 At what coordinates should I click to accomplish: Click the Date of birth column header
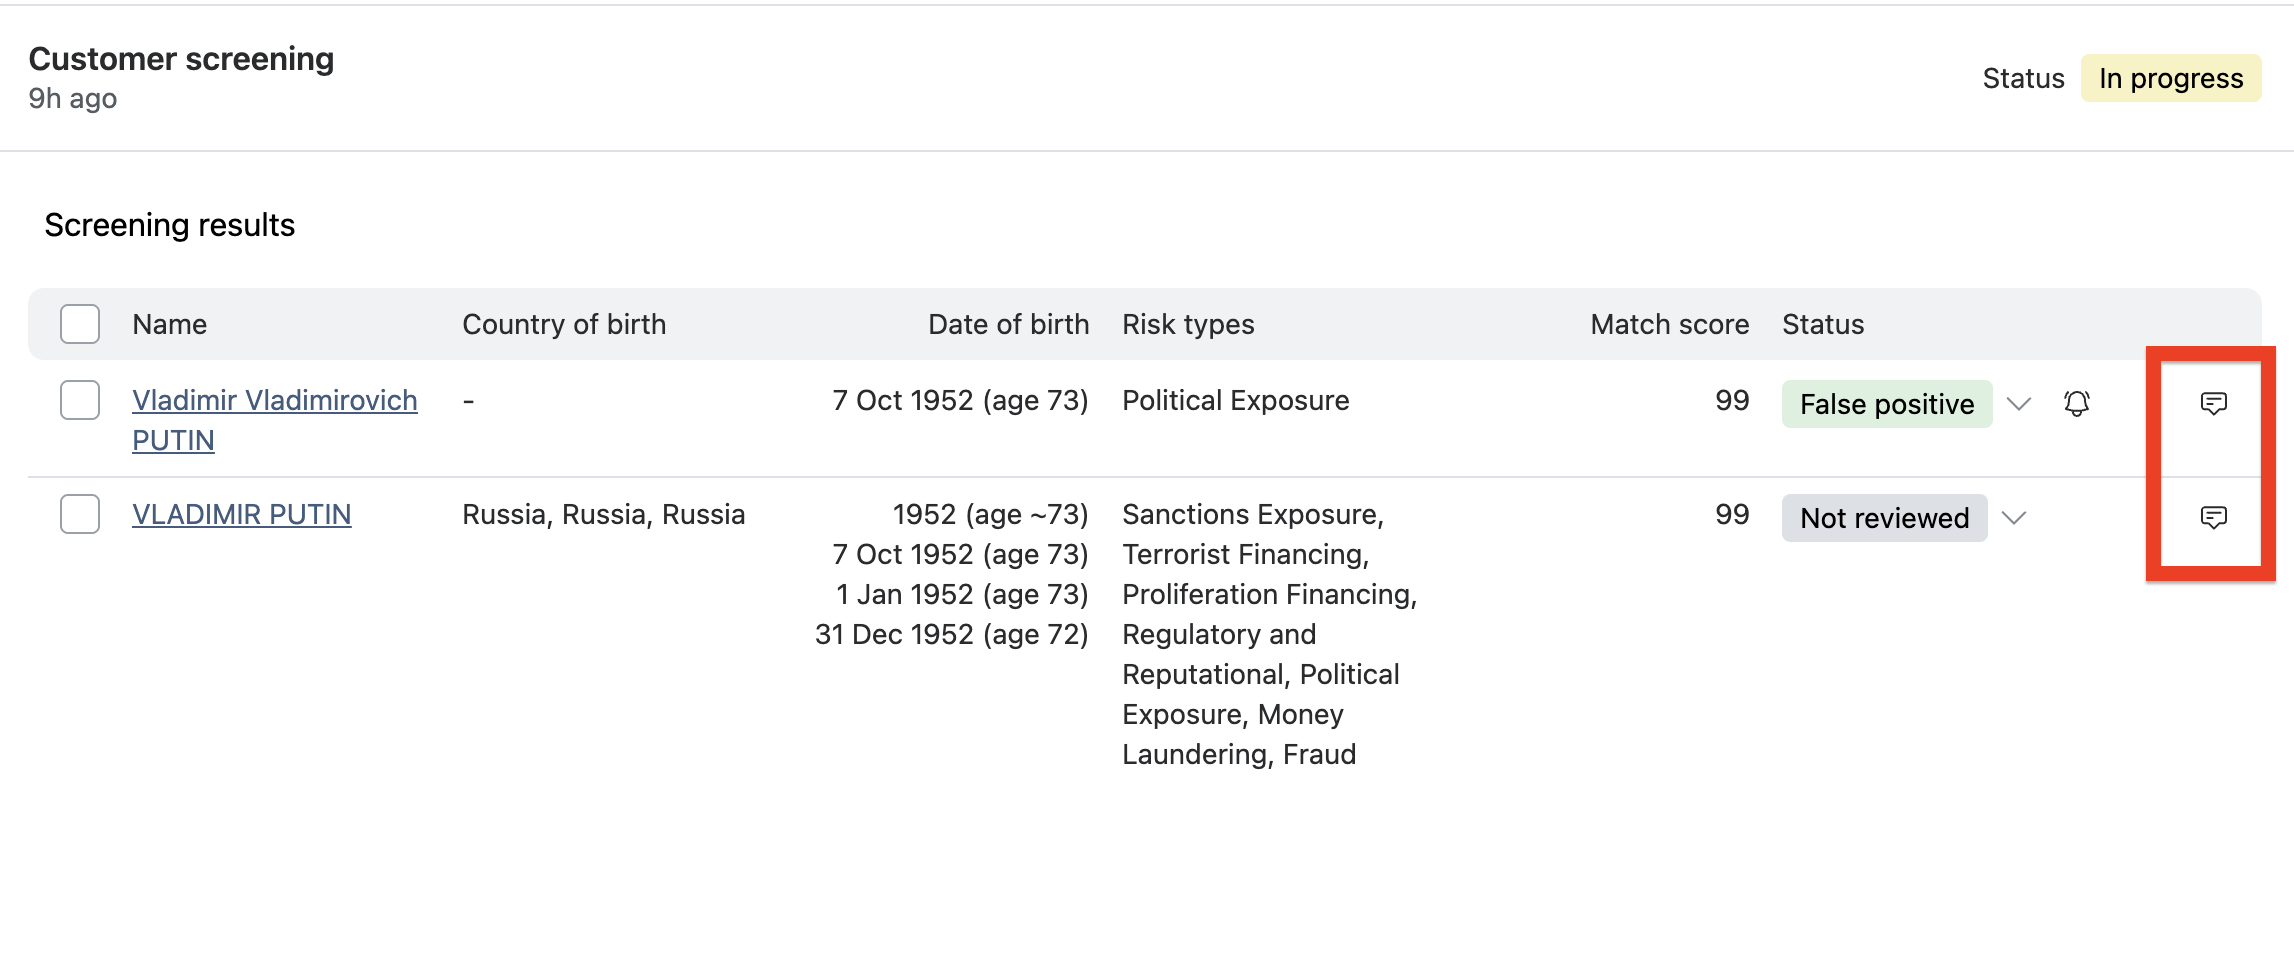[x=1008, y=323]
